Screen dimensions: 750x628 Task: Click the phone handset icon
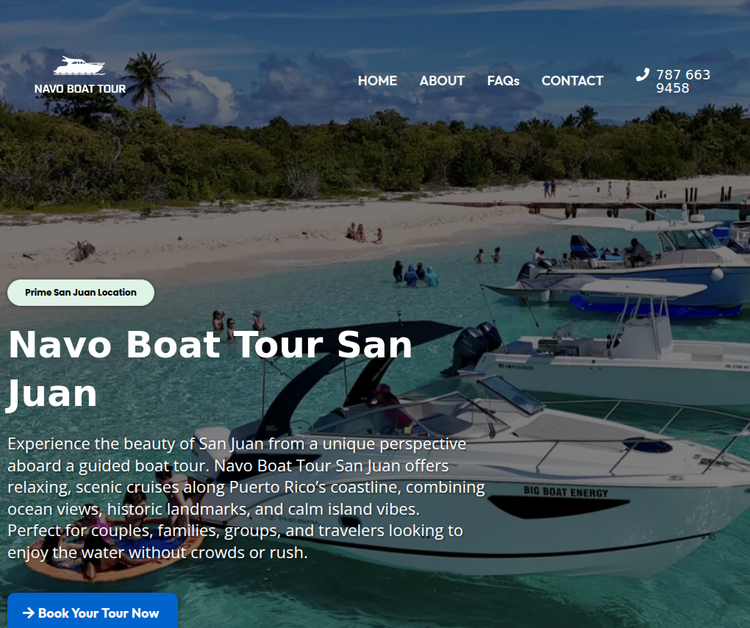(x=642, y=75)
